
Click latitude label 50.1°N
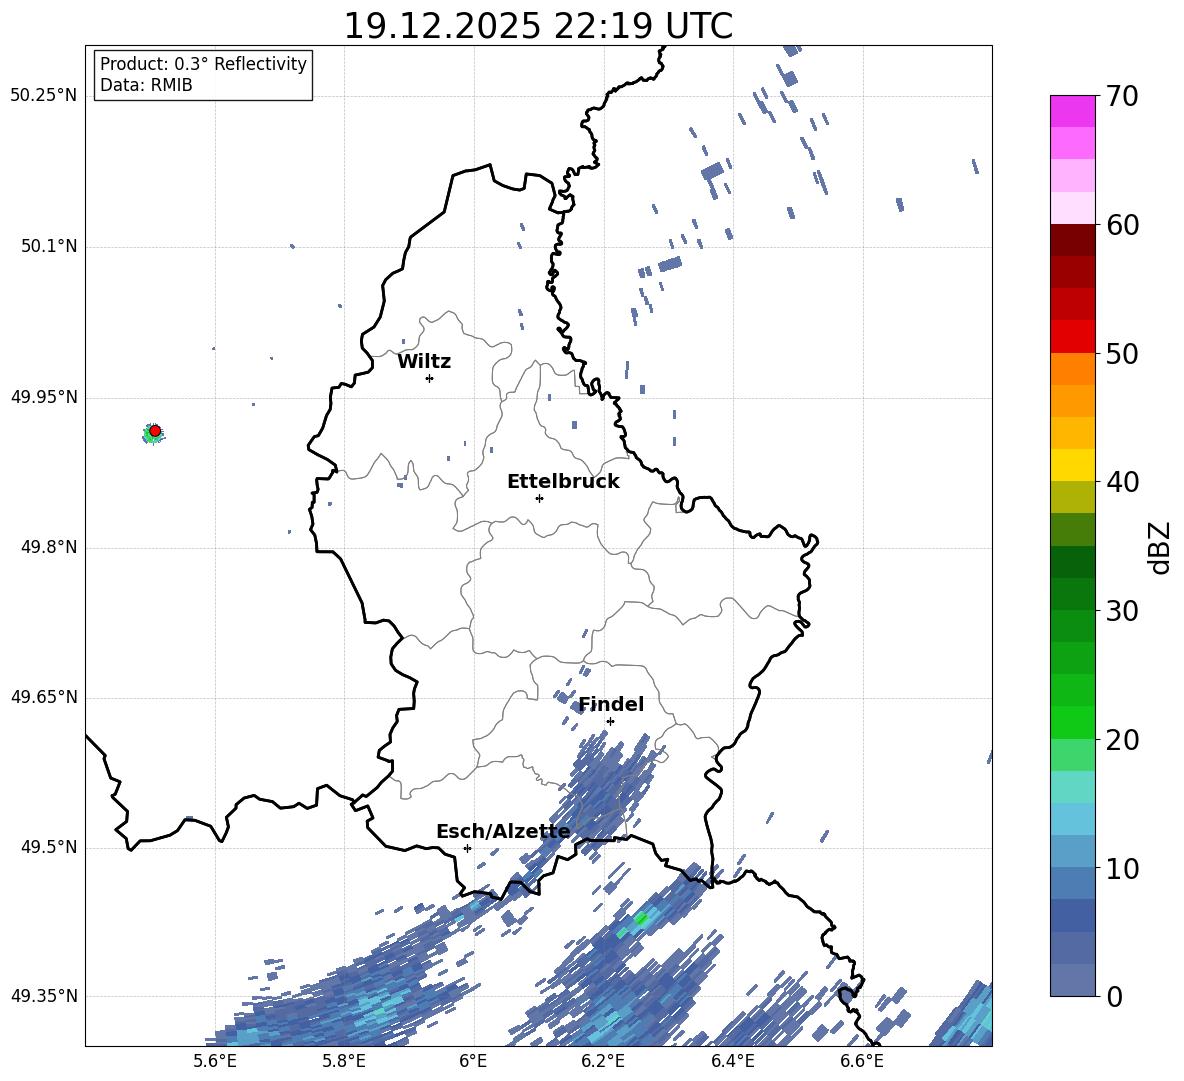[49, 247]
